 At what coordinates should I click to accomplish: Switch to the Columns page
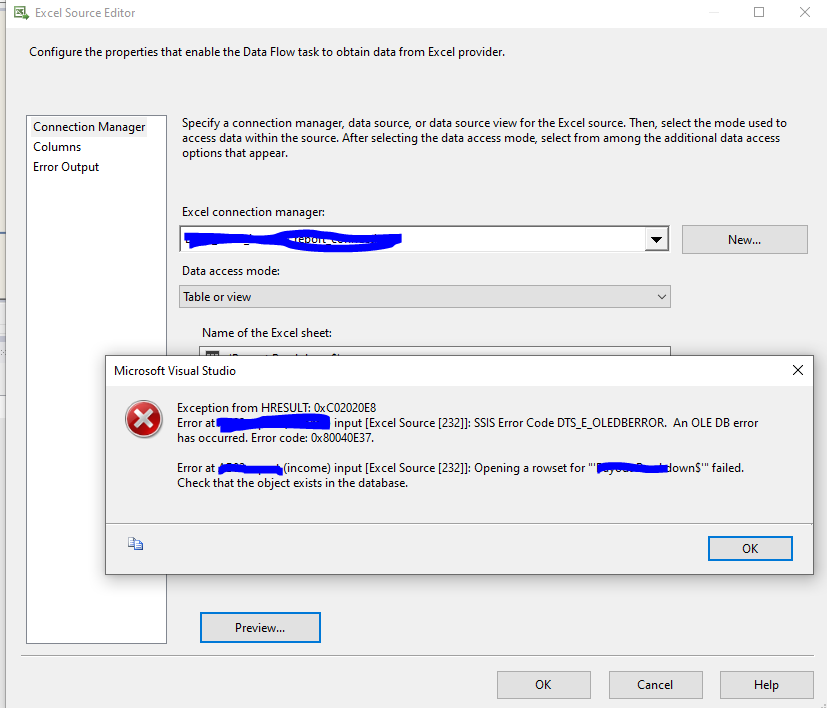point(57,147)
